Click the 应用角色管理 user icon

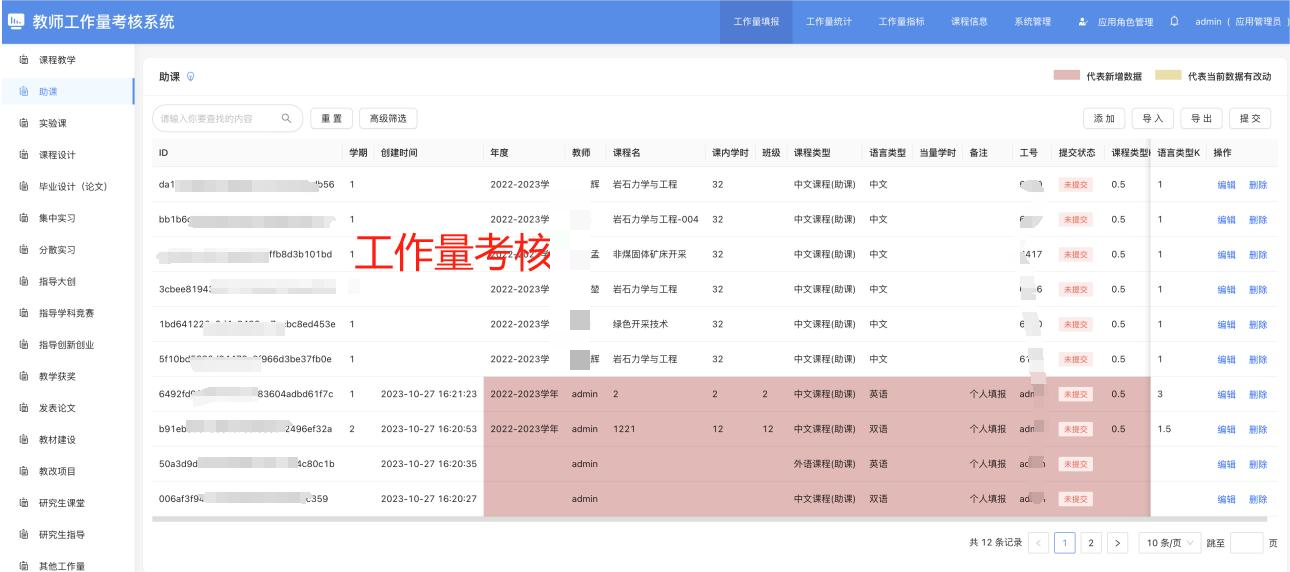tap(1085, 22)
